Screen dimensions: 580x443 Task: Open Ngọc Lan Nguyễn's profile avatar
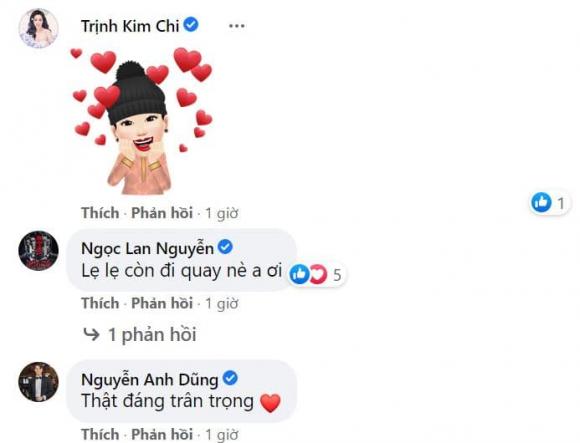38,250
